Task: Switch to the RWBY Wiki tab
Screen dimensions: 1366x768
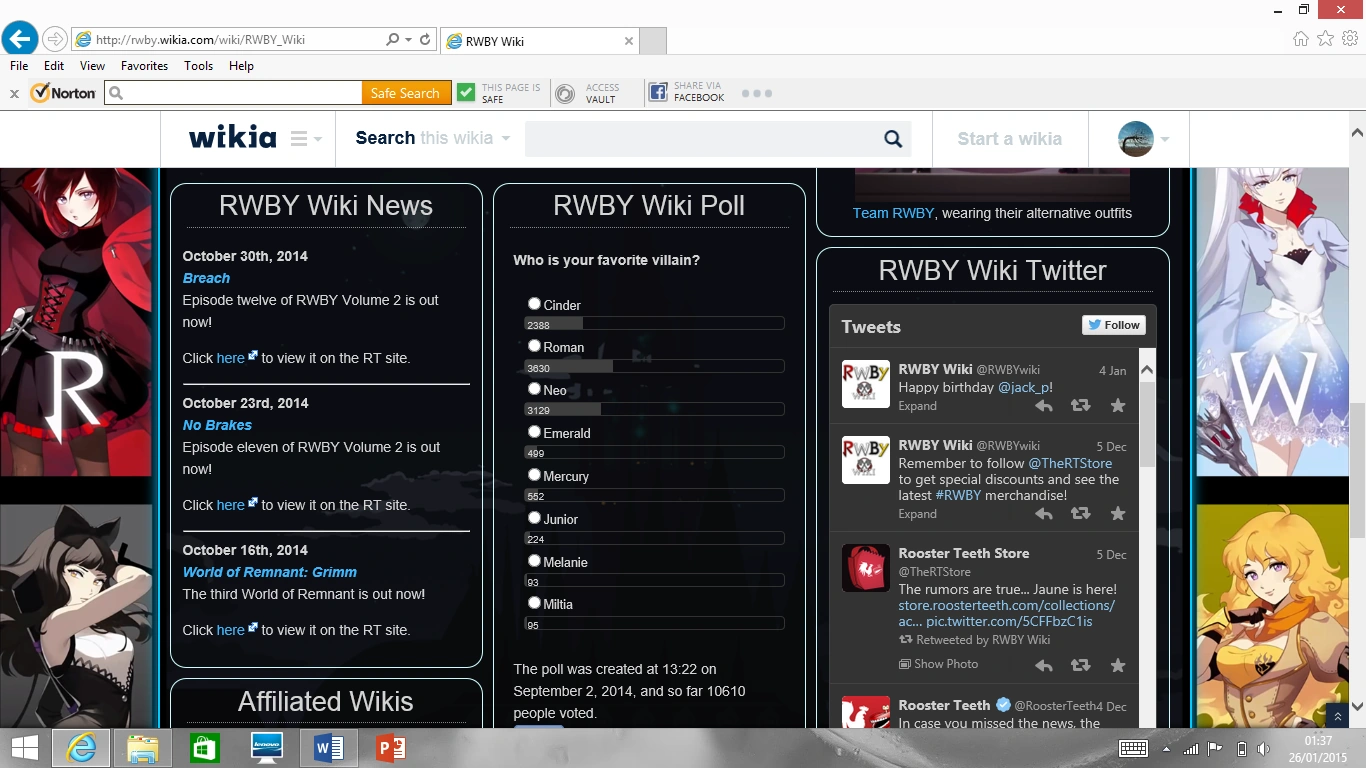Action: tap(539, 41)
